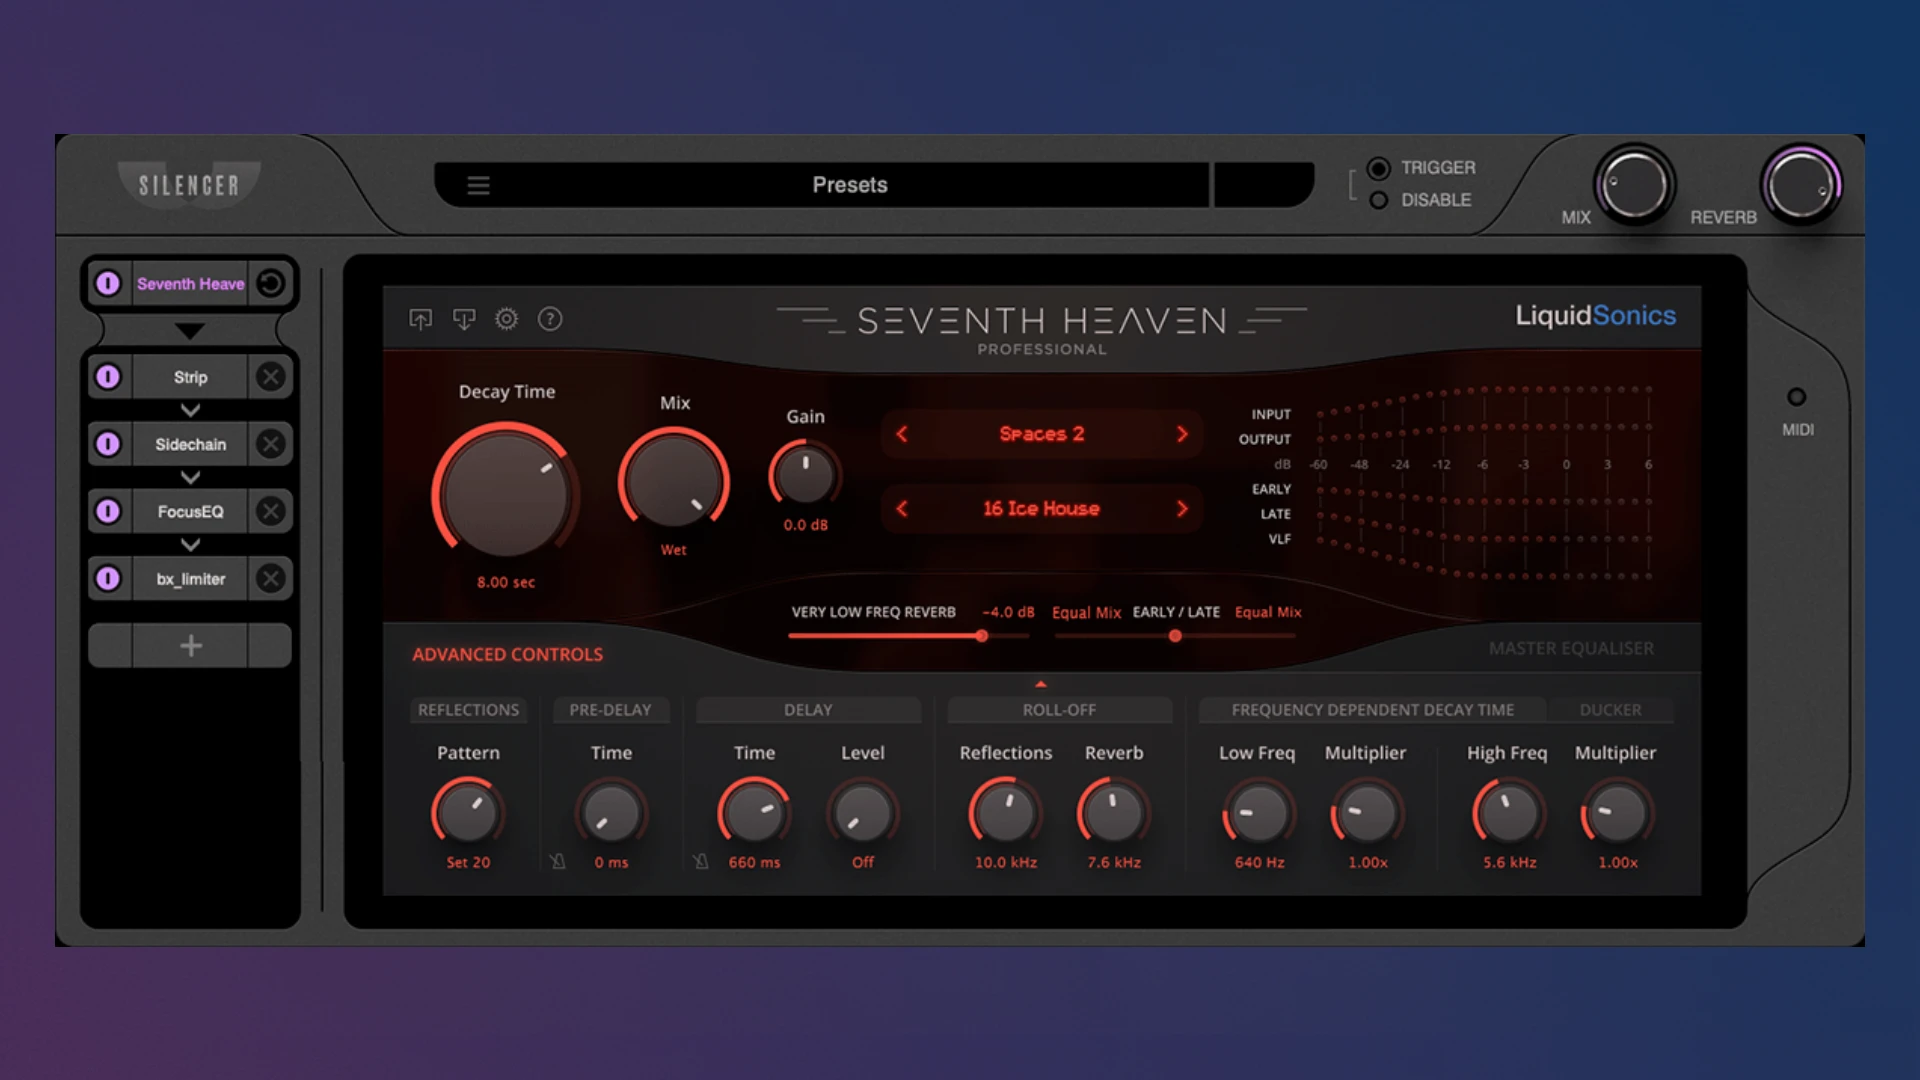
Task: Select previous reverb bank arrow
Action: pyautogui.click(x=902, y=434)
